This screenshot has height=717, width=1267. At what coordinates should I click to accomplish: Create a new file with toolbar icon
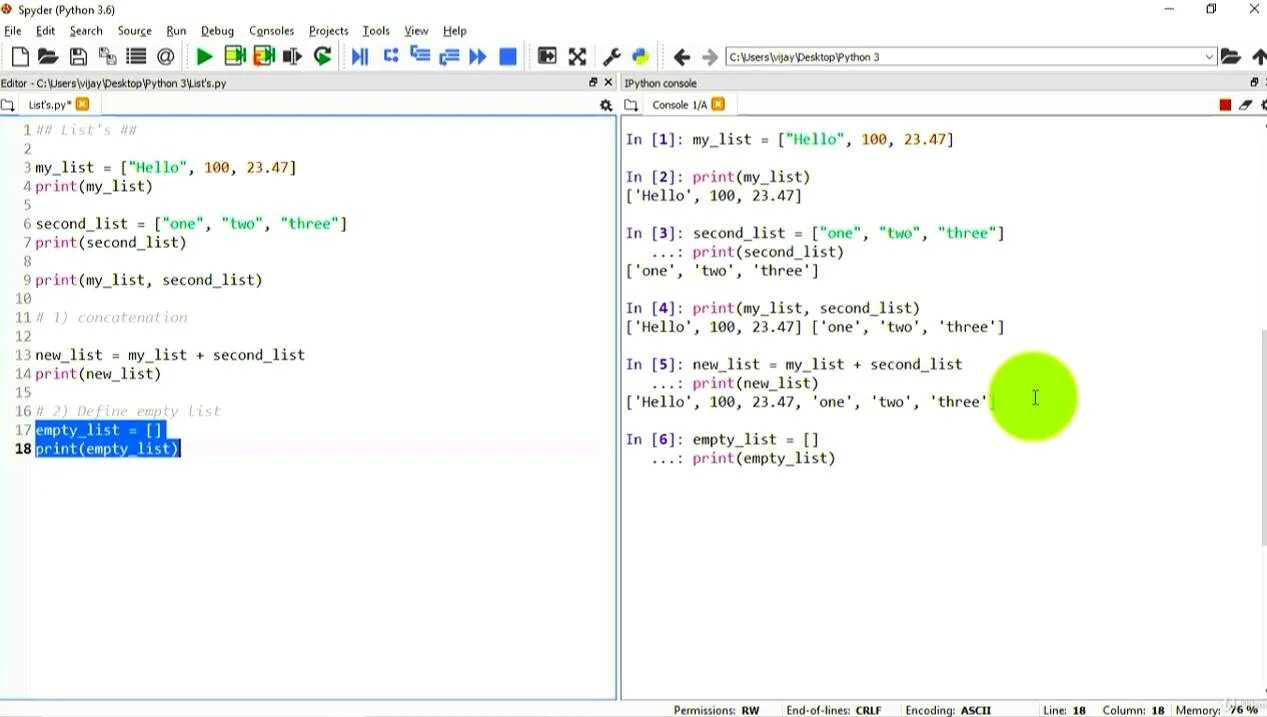[20, 57]
